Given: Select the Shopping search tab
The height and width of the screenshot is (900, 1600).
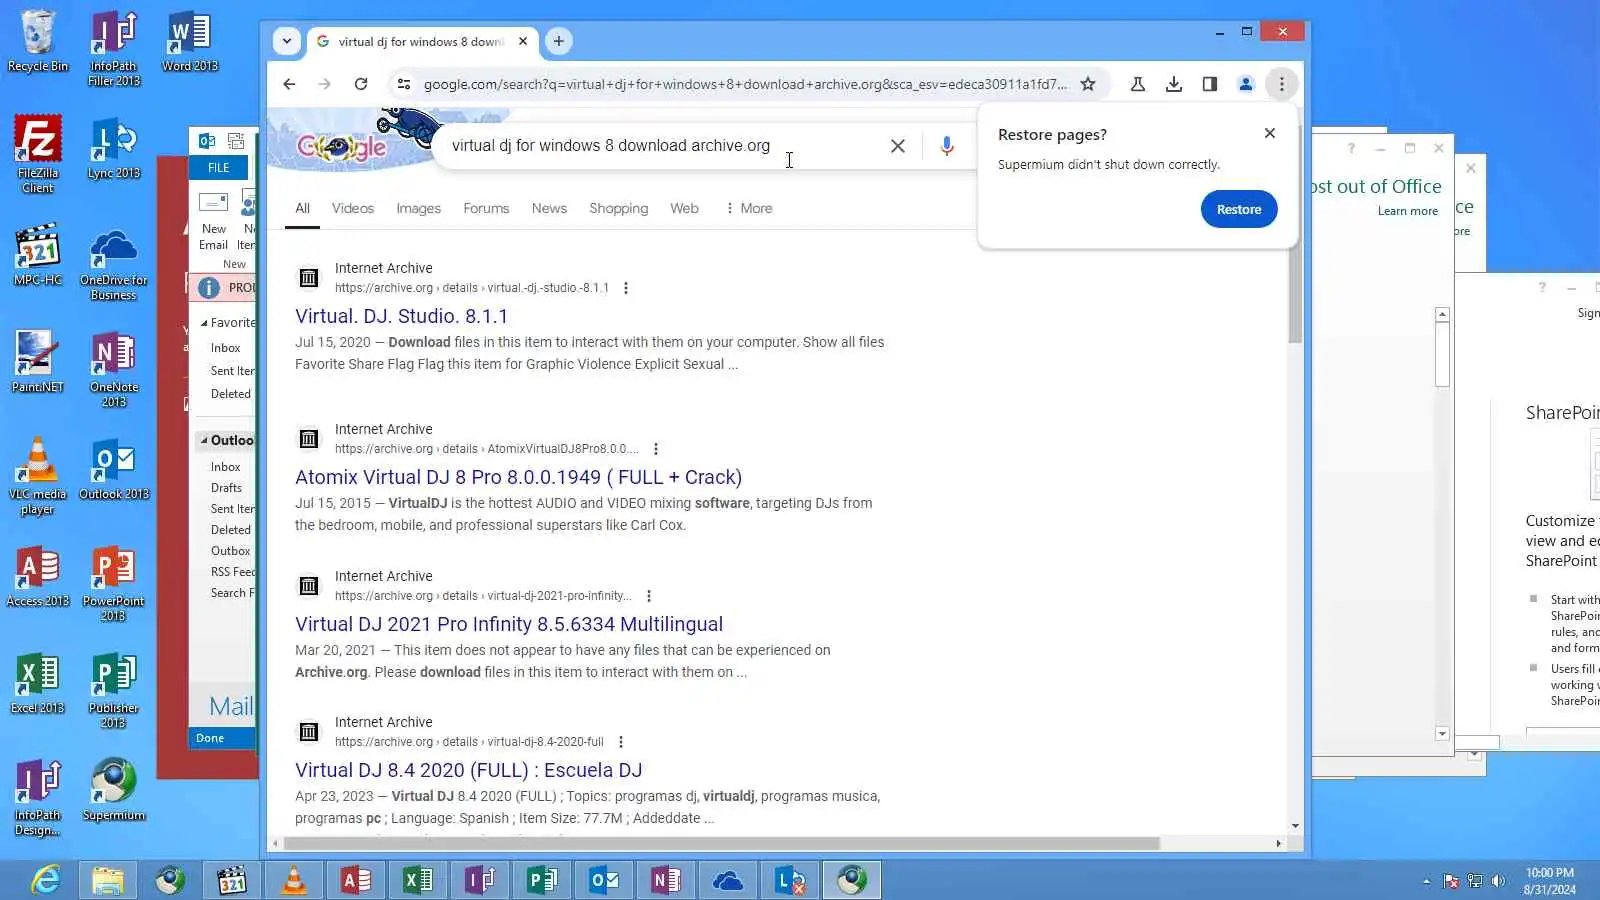Looking at the screenshot, I should 618,208.
